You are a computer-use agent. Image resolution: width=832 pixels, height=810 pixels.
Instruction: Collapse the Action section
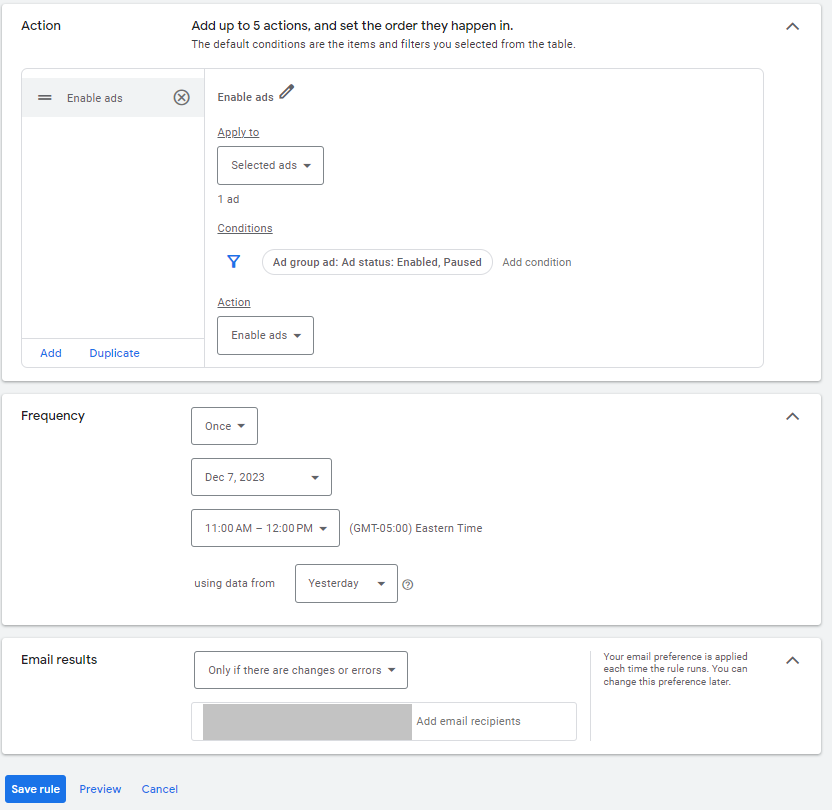point(792,26)
